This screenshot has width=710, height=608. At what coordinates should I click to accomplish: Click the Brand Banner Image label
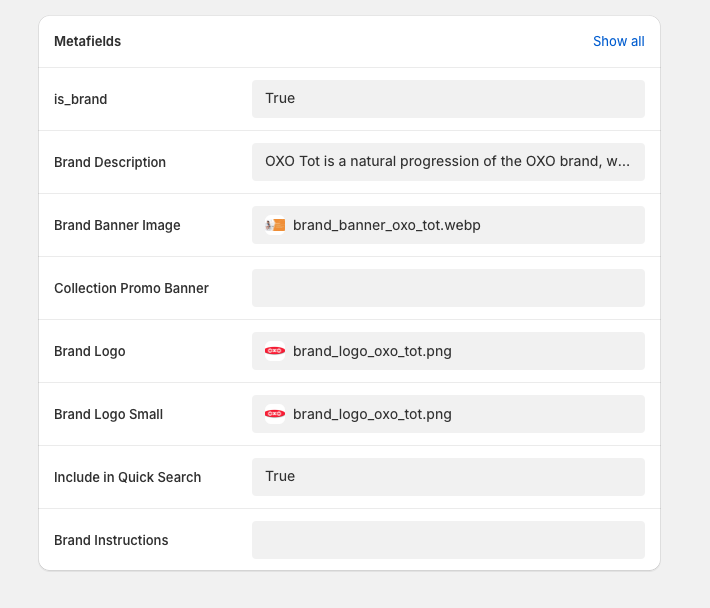[117, 225]
